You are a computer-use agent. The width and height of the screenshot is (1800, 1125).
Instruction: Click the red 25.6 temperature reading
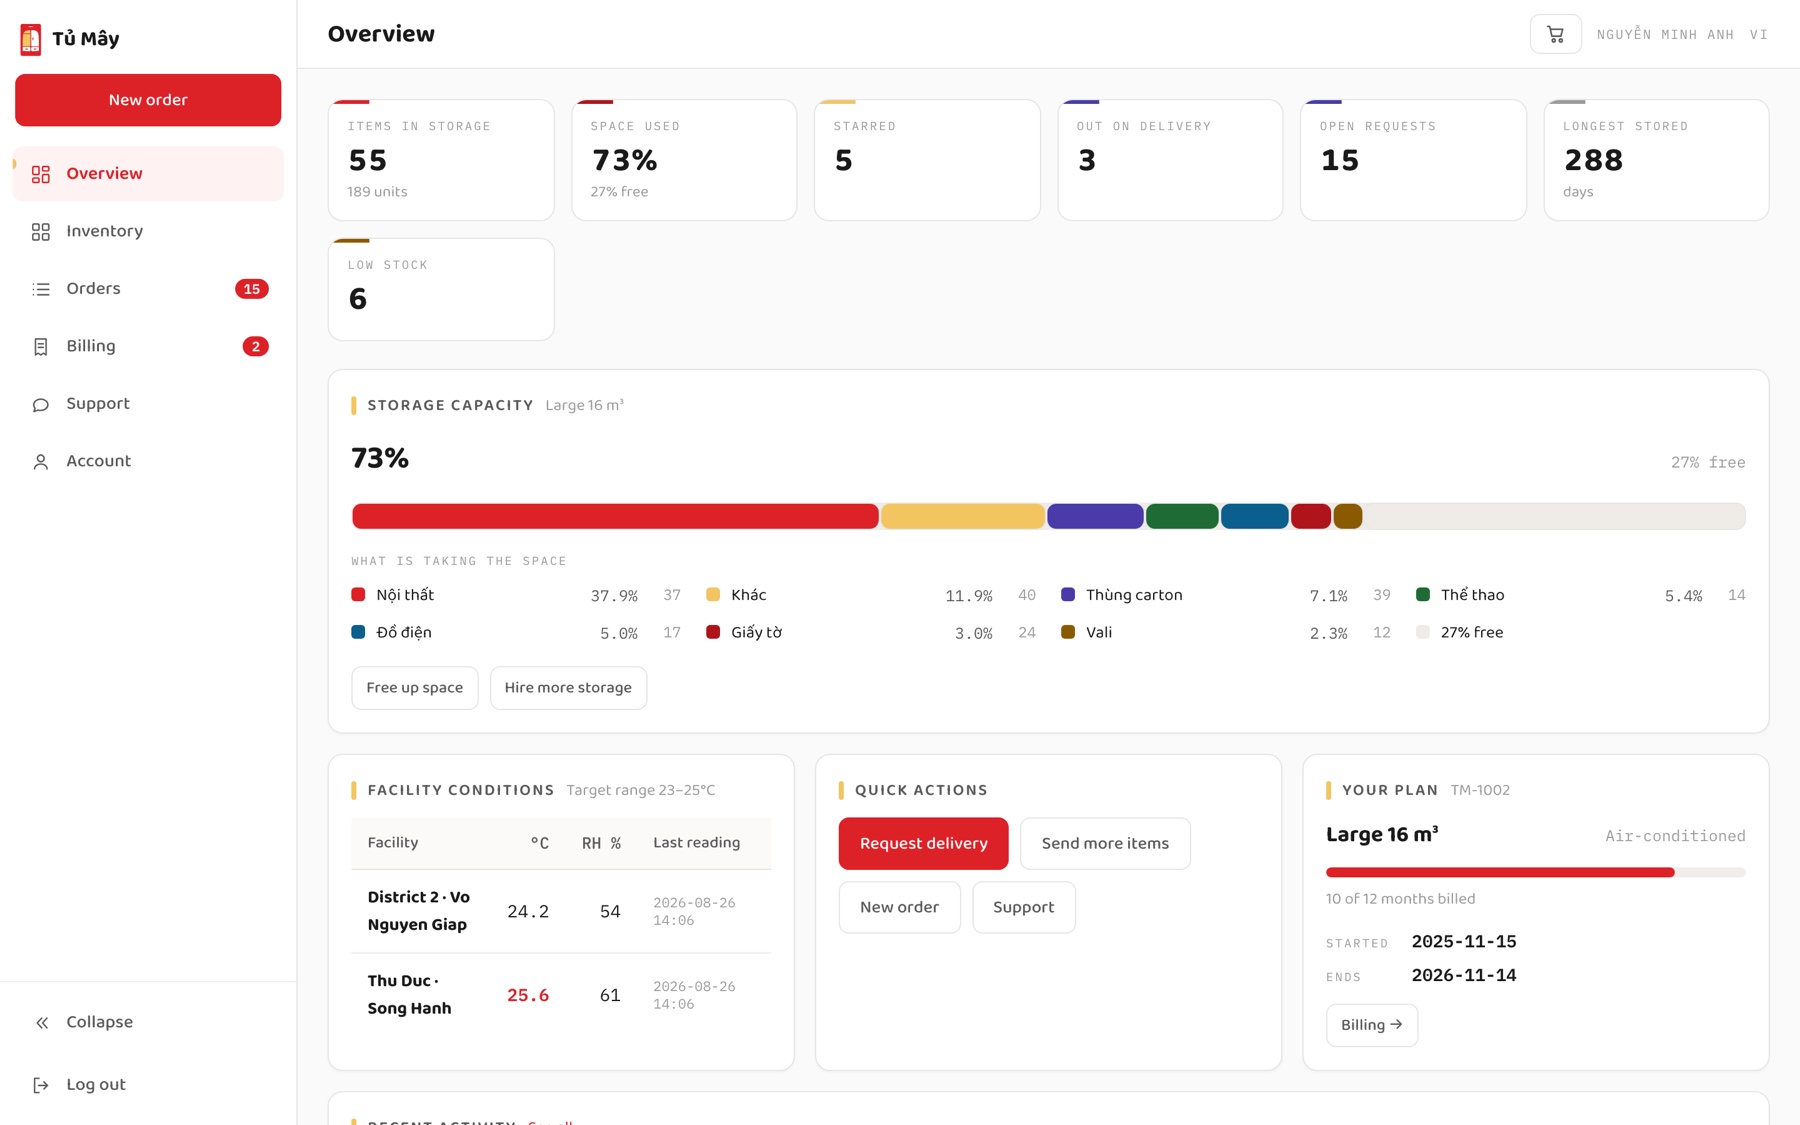pos(528,996)
